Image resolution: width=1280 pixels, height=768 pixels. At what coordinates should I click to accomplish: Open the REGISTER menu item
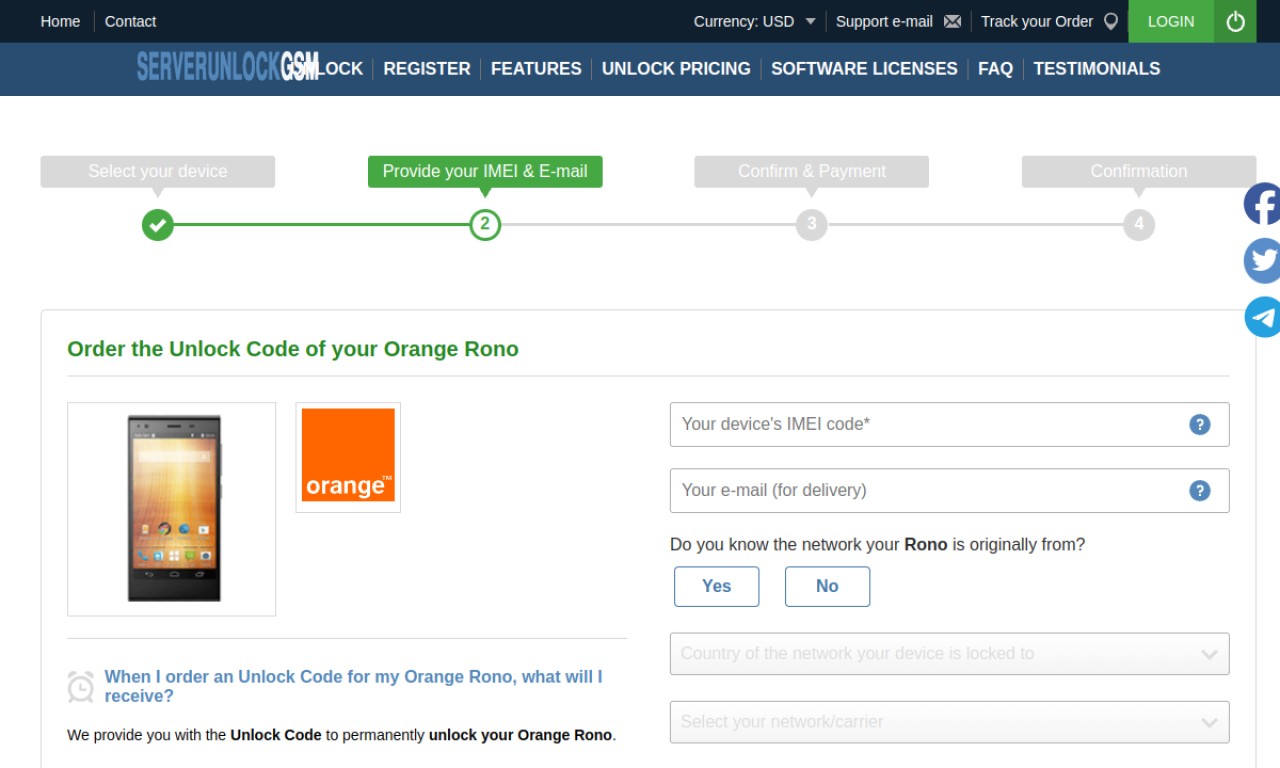coord(427,69)
